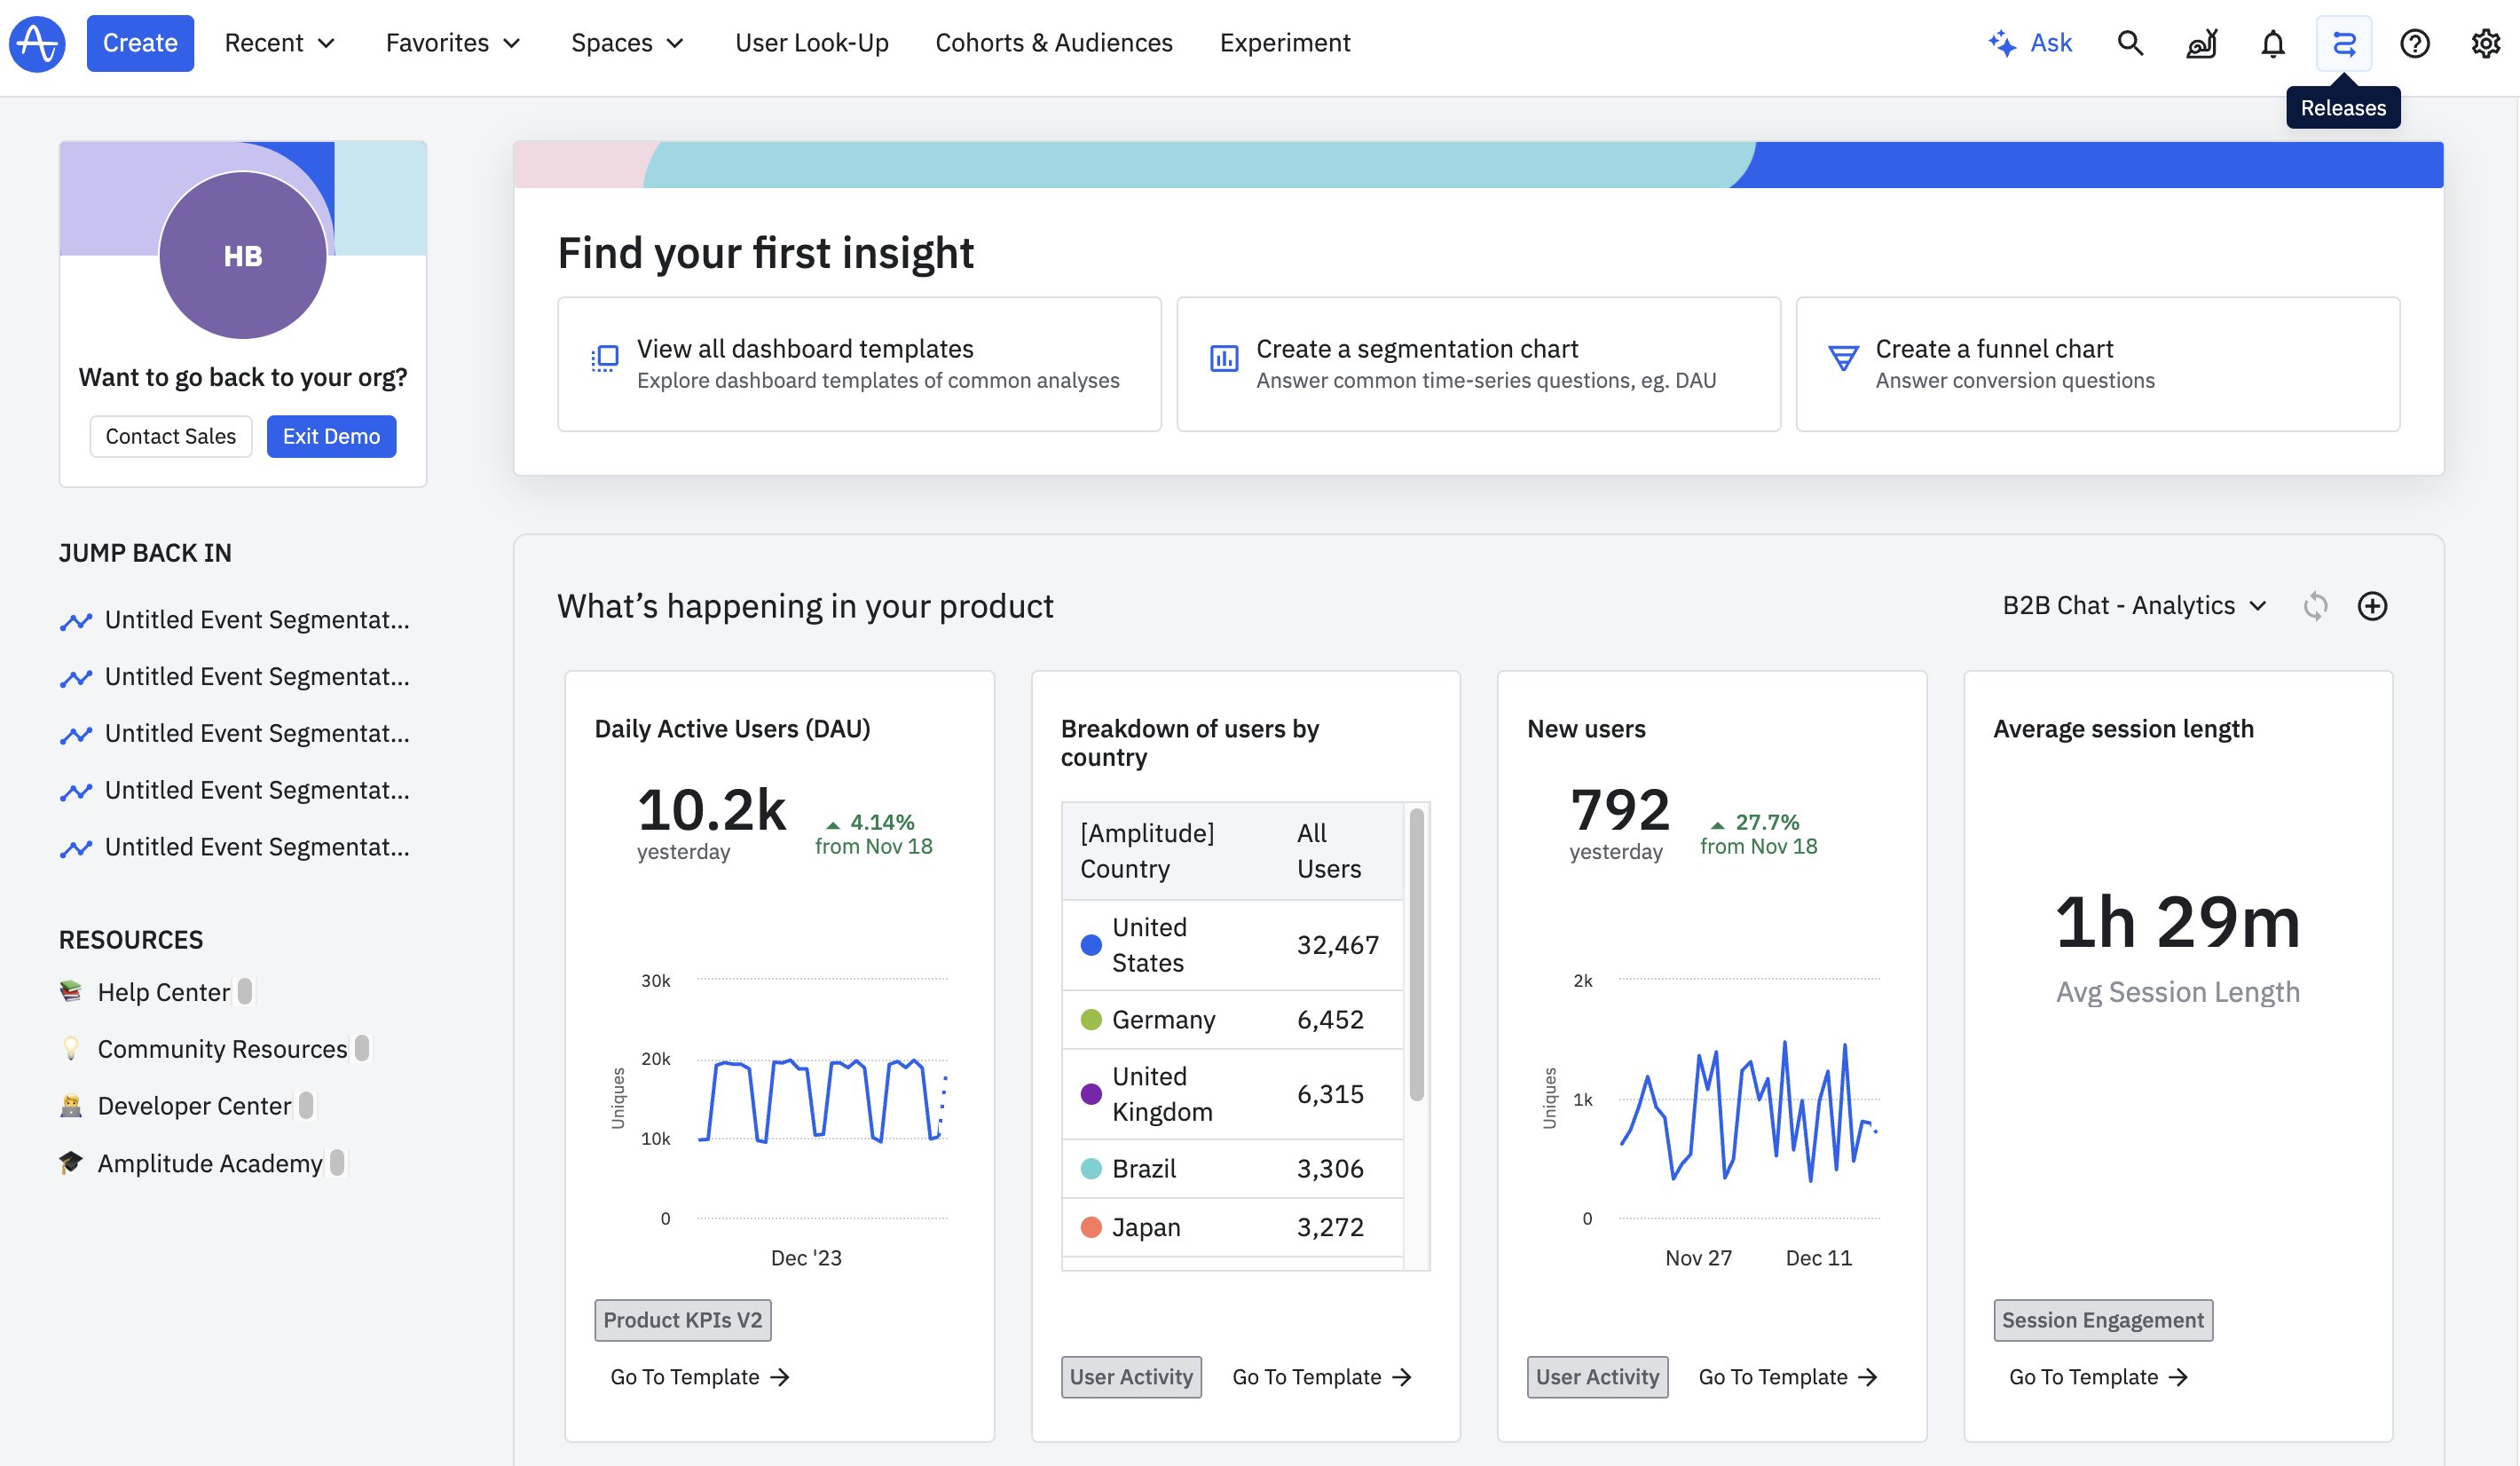
Task: Open the settings gear icon
Action: 2485,43
